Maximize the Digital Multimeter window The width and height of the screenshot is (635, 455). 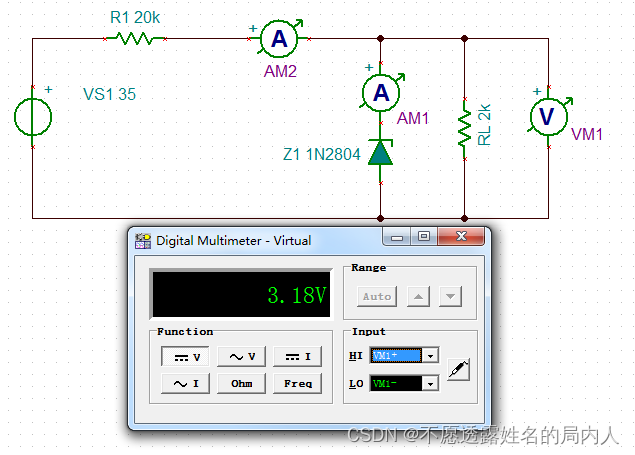click(x=424, y=237)
